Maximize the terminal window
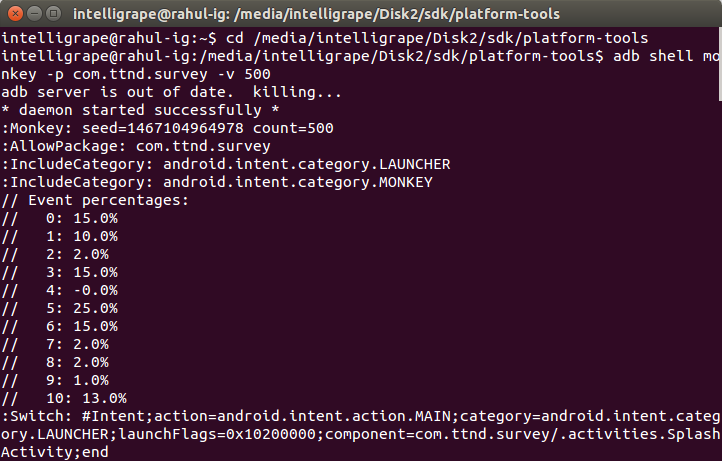Screen dimensions: 722x461 pyautogui.click(x=54, y=14)
